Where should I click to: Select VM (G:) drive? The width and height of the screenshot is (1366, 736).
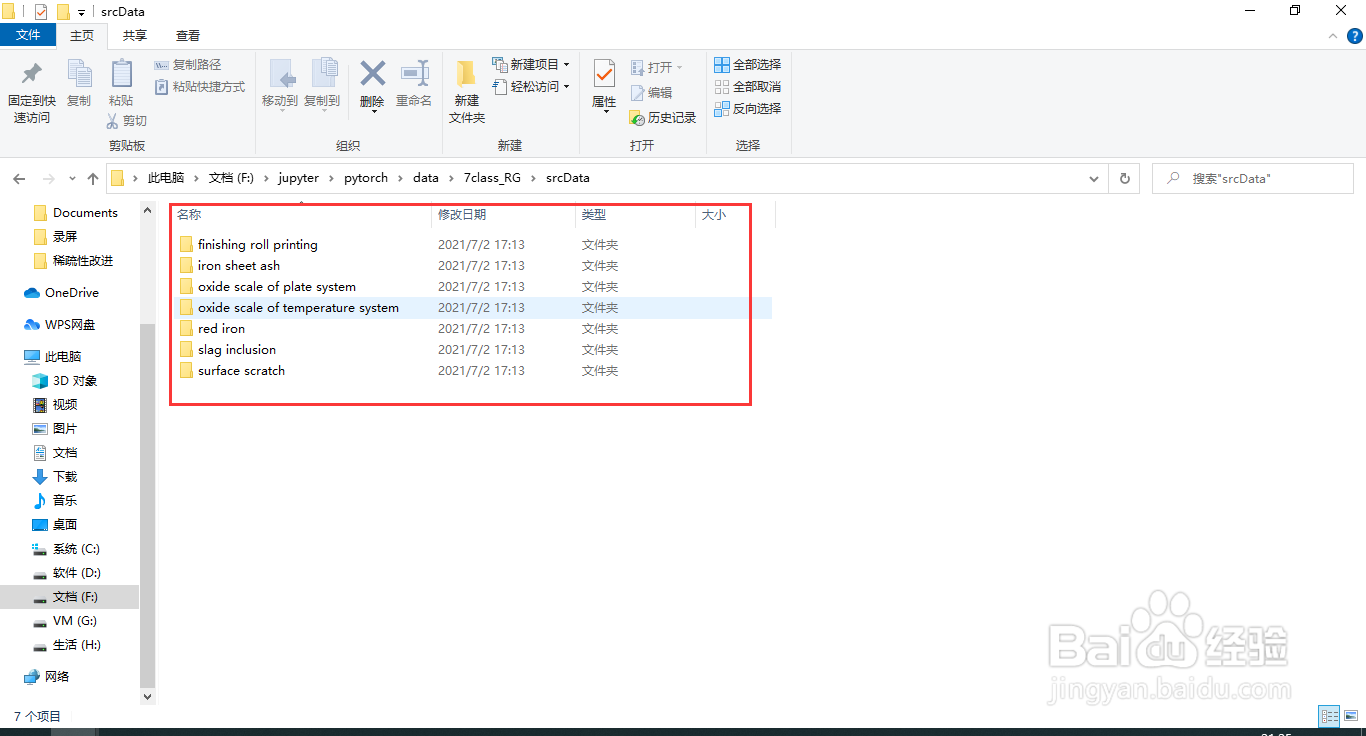point(74,621)
